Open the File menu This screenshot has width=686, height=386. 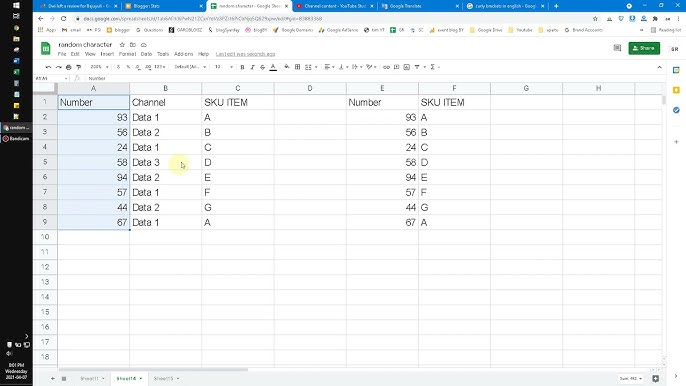(62, 54)
